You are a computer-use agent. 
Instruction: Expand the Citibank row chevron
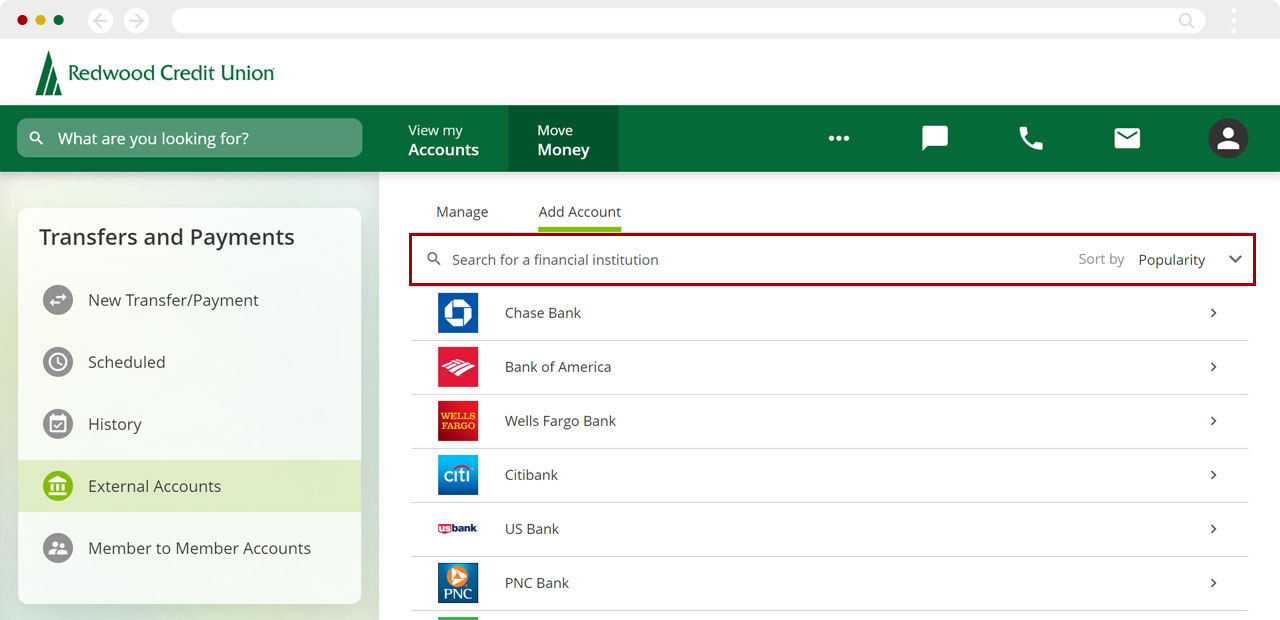(1213, 475)
